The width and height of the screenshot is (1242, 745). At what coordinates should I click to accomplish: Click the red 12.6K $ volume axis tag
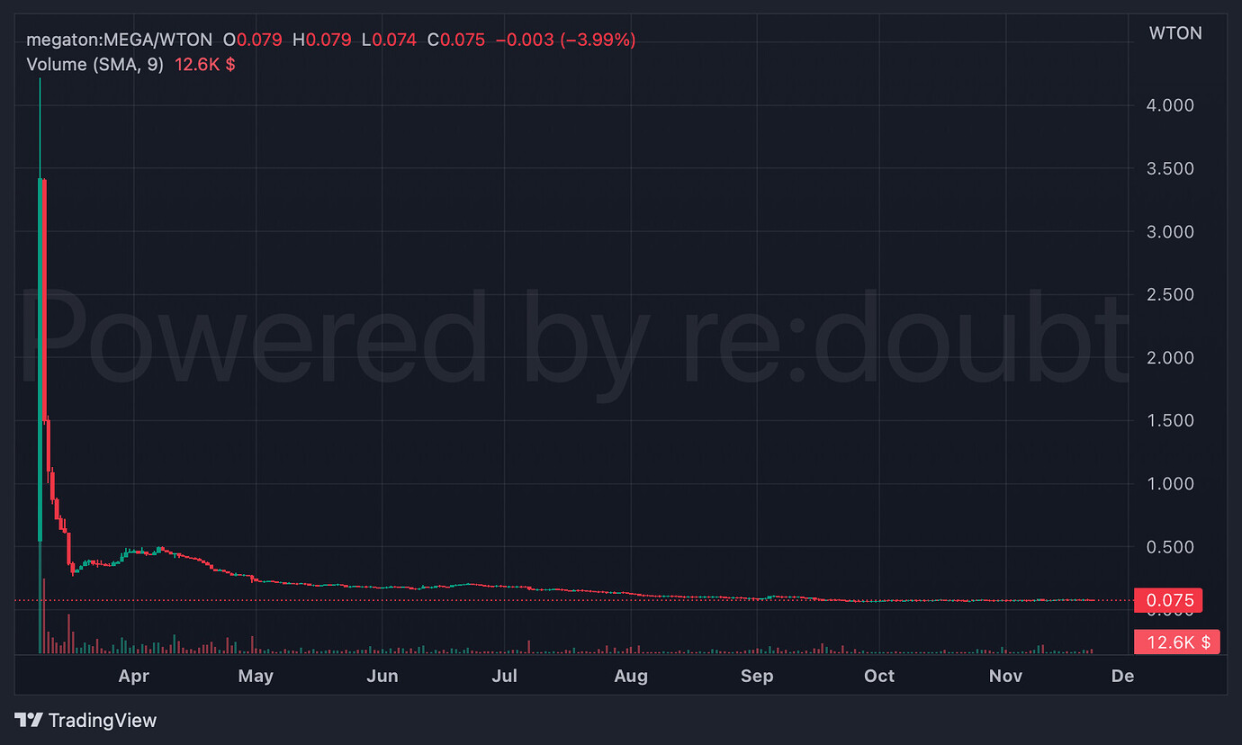pyautogui.click(x=1176, y=642)
